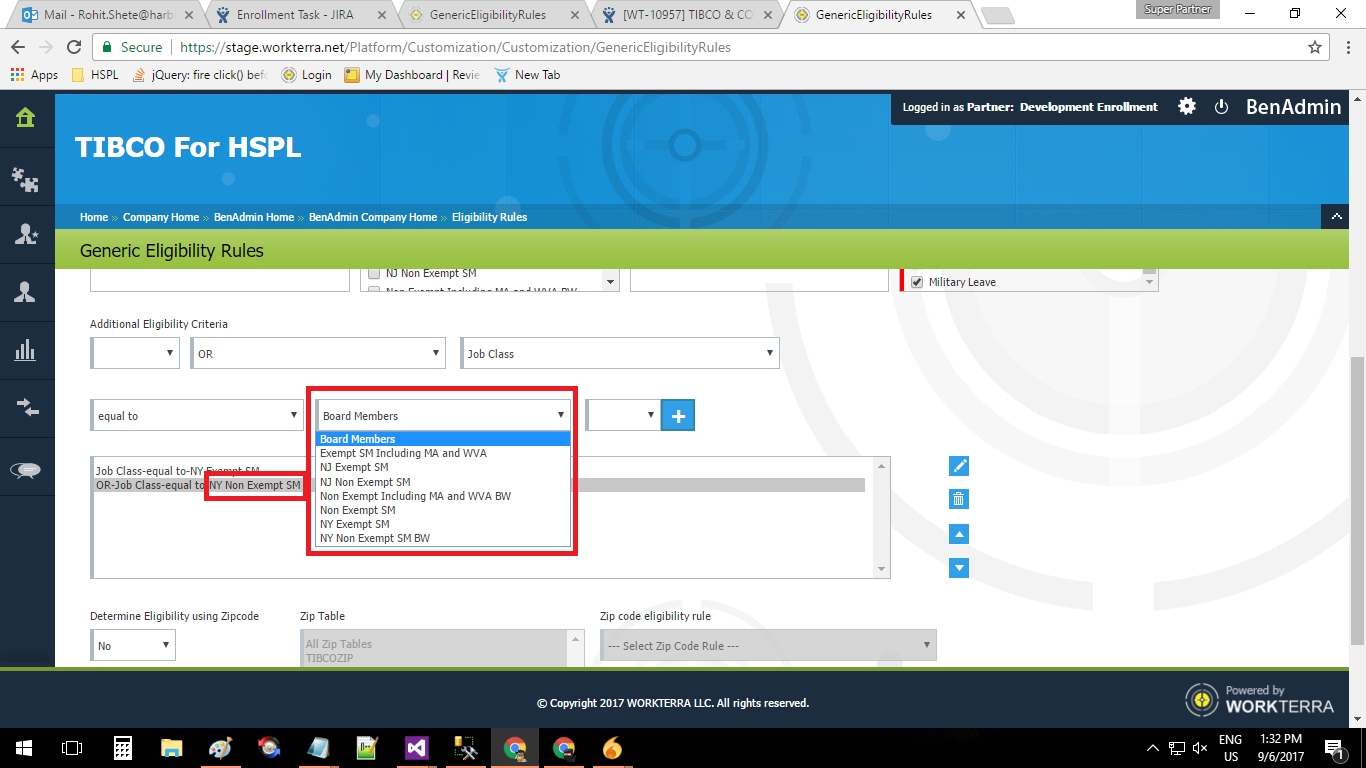Viewport: 1366px width, 768px height.
Task: Uncheck the Military Leave checkbox
Action: 917,282
